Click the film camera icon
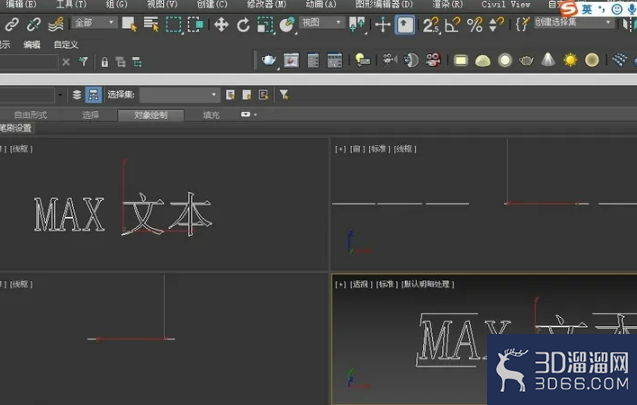 (x=389, y=60)
